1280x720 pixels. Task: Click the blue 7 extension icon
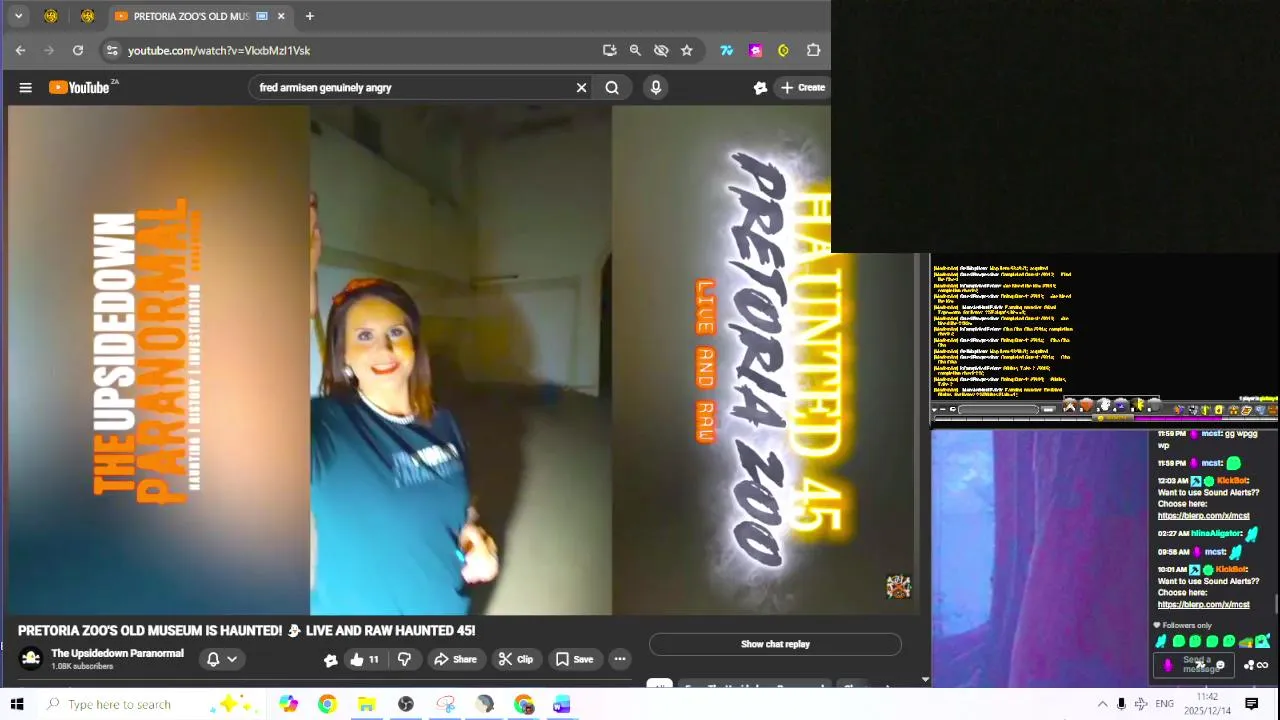pyautogui.click(x=727, y=50)
